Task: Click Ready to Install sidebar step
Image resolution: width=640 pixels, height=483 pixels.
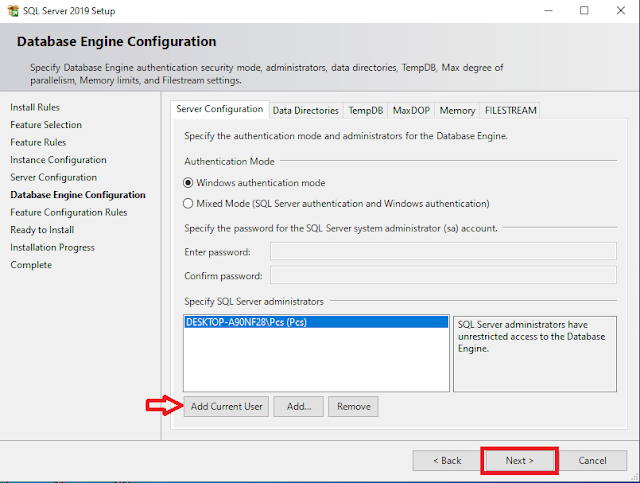Action: (x=42, y=230)
